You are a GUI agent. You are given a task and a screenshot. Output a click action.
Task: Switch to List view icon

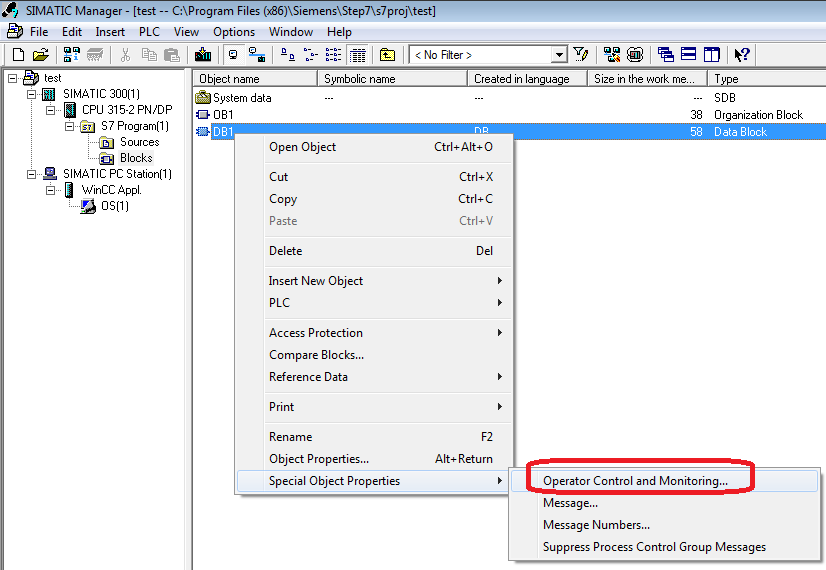(x=333, y=55)
